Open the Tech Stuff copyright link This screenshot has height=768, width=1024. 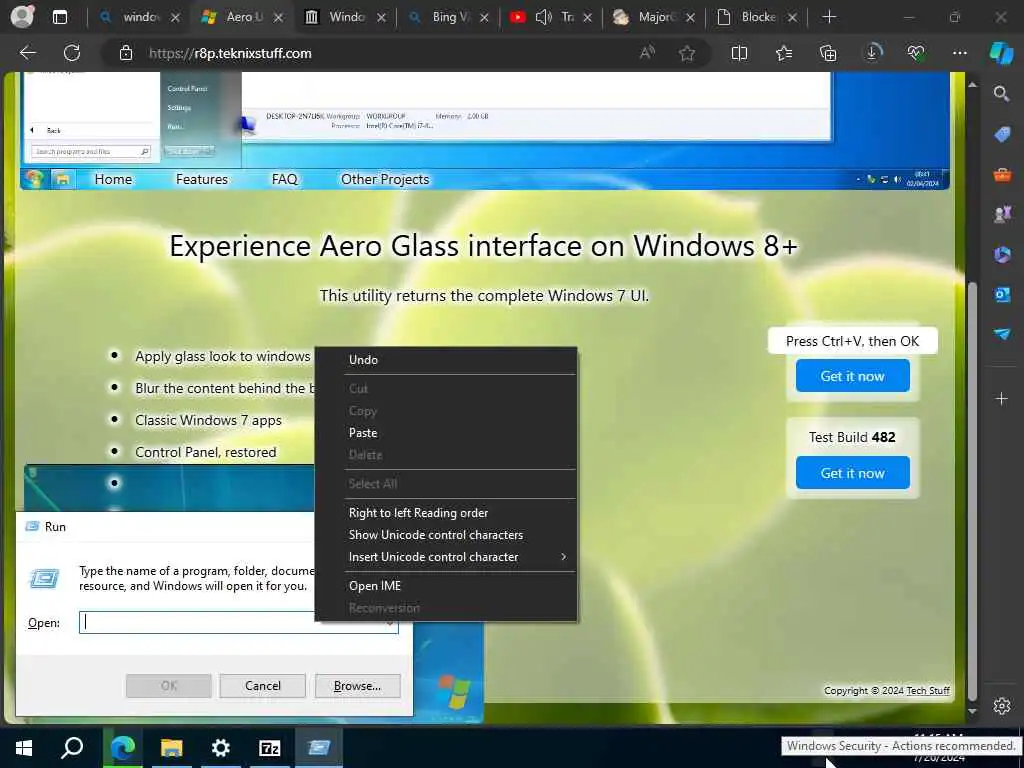click(x=927, y=690)
